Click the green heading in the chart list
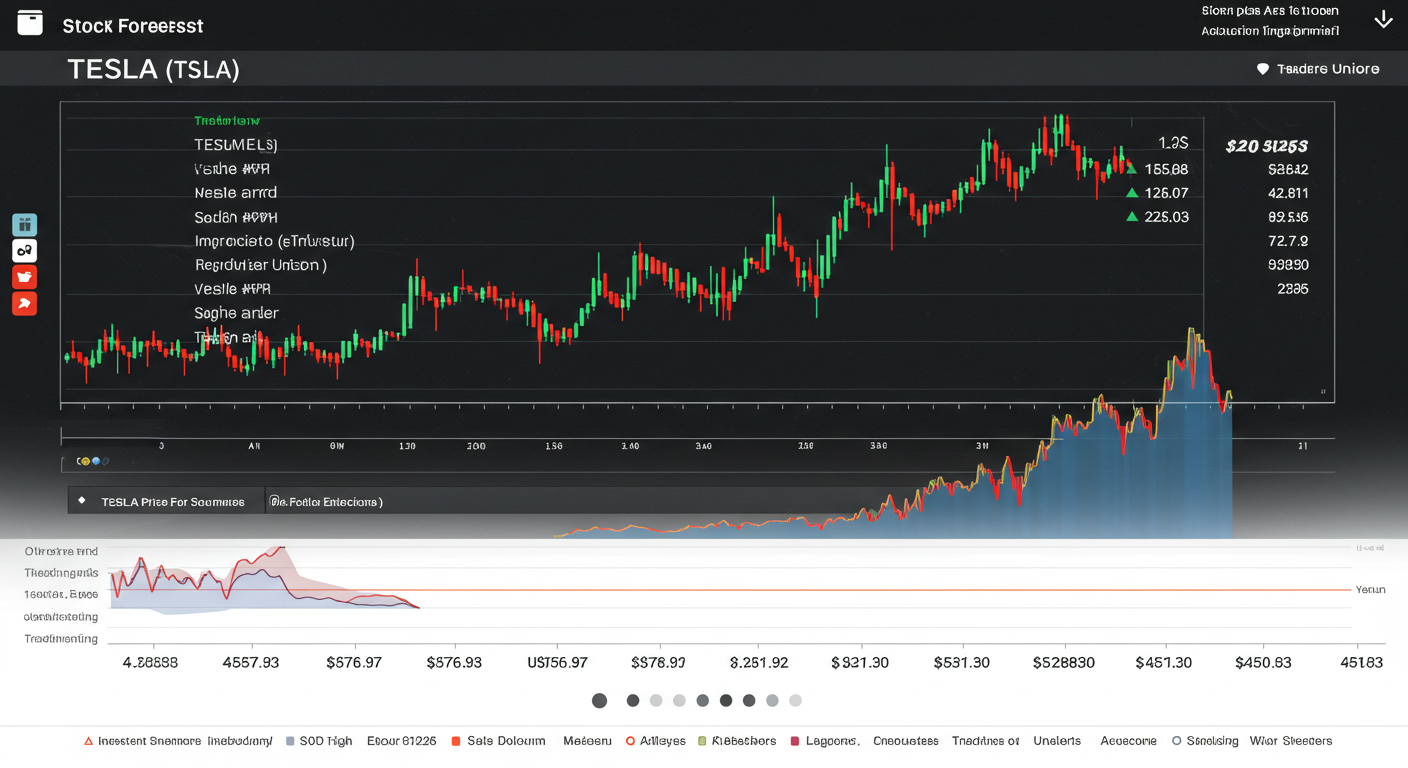This screenshot has width=1408, height=768. coord(227,120)
